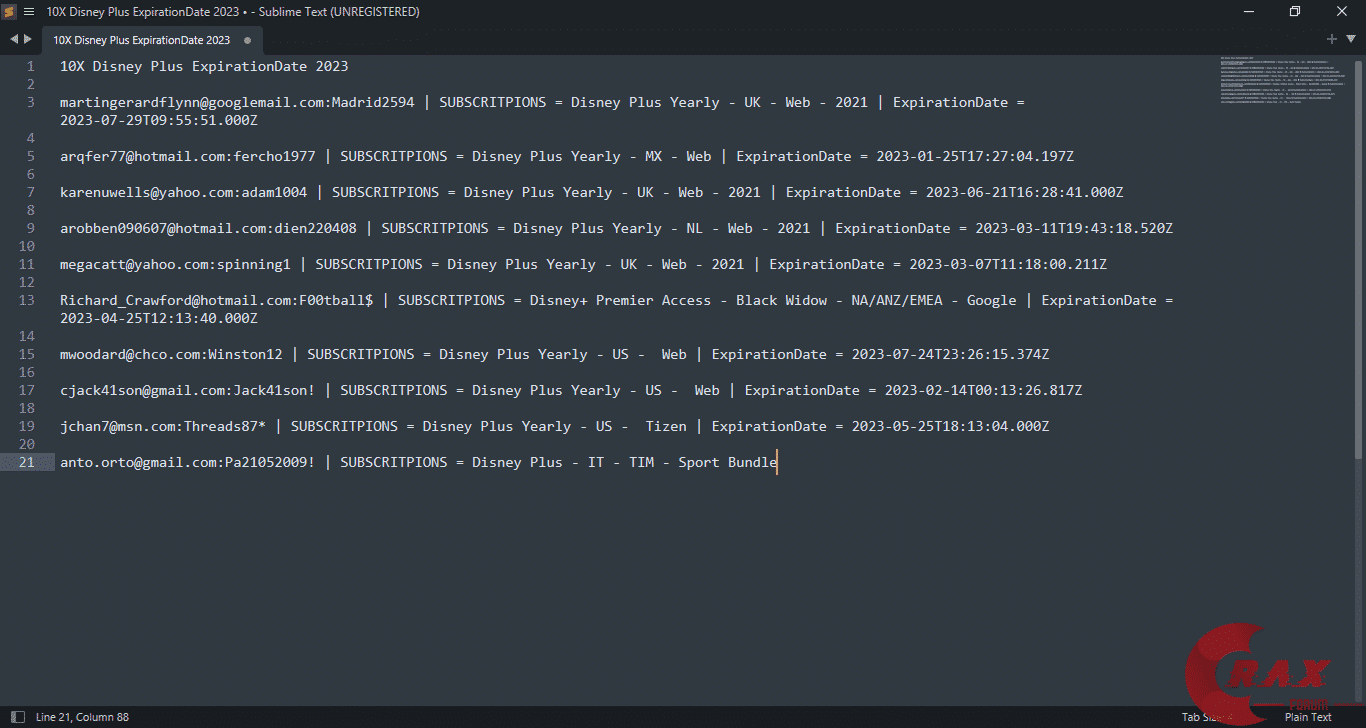Click line number 13 in the gutter
The image size is (1366, 728).
click(x=27, y=300)
